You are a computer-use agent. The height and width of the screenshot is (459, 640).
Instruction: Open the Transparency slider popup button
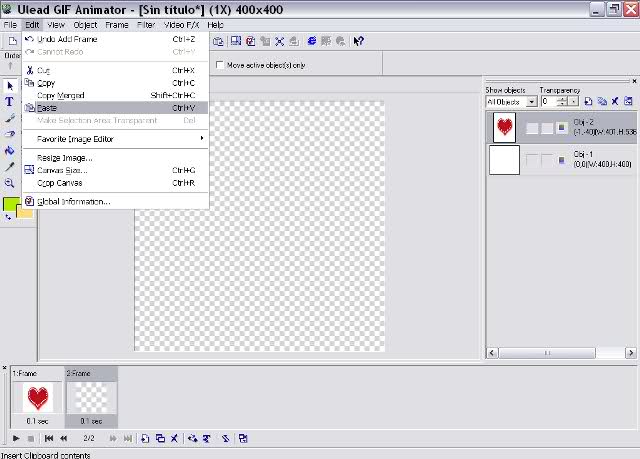(573, 102)
